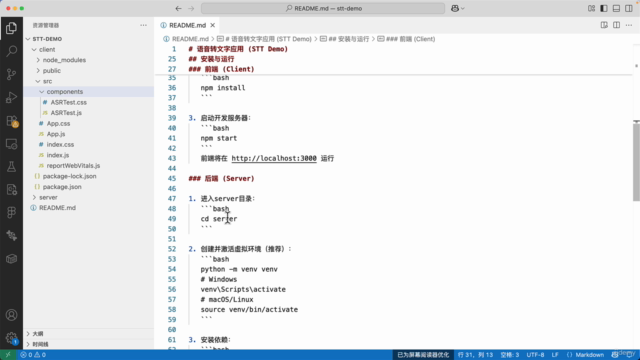Toggle the bottom panel visibility
Viewport: 640px width, 360px height.
click(616, 8)
